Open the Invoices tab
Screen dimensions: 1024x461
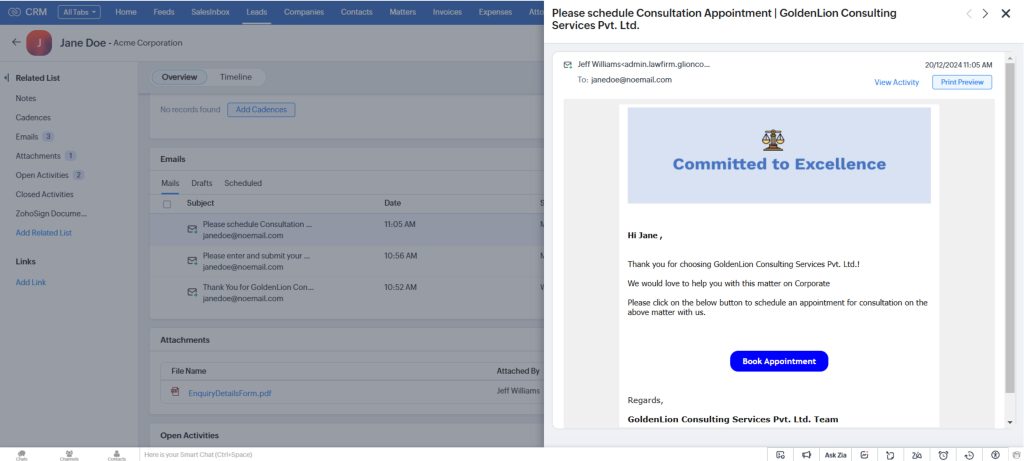point(447,12)
